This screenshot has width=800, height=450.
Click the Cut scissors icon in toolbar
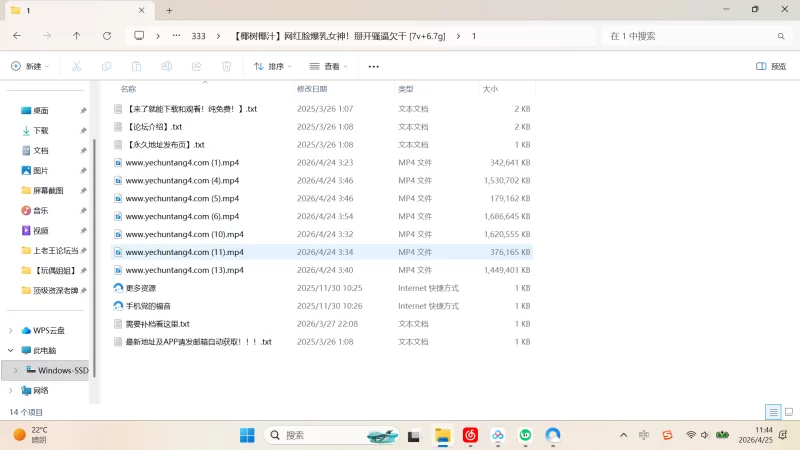pos(77,66)
